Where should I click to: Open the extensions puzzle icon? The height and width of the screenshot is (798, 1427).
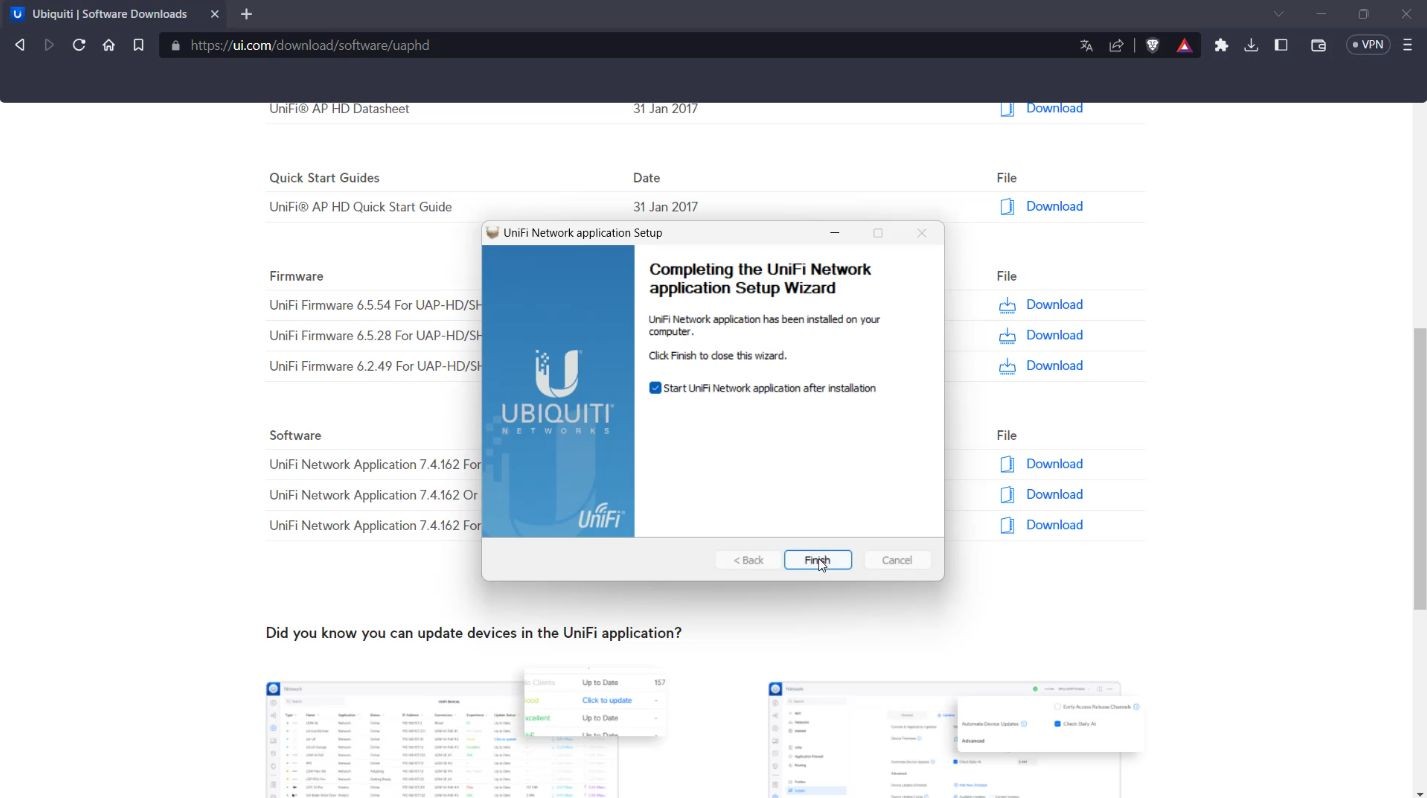[1221, 45]
